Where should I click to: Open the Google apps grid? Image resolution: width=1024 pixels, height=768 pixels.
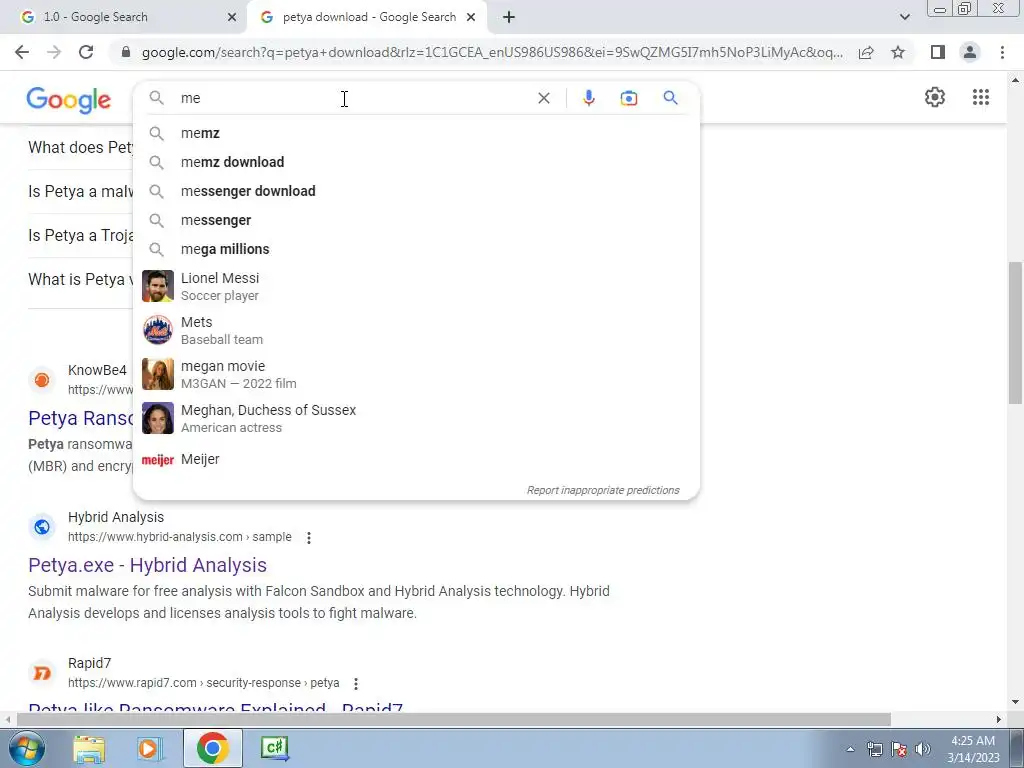[980, 97]
